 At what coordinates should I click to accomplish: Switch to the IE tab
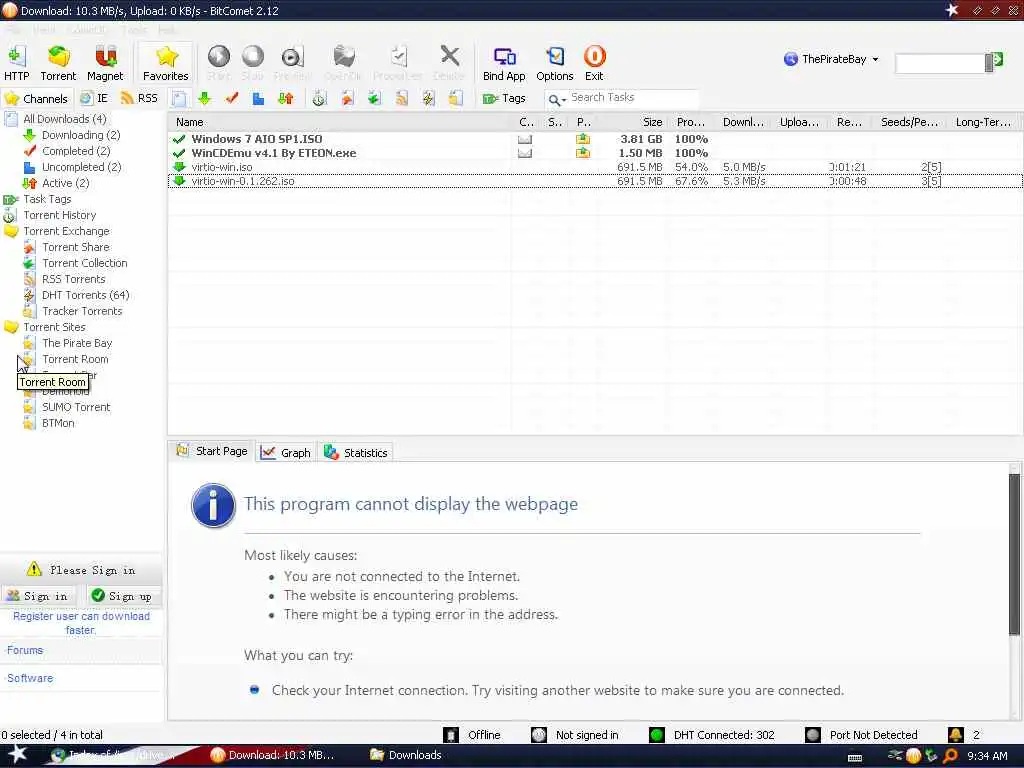tap(94, 99)
